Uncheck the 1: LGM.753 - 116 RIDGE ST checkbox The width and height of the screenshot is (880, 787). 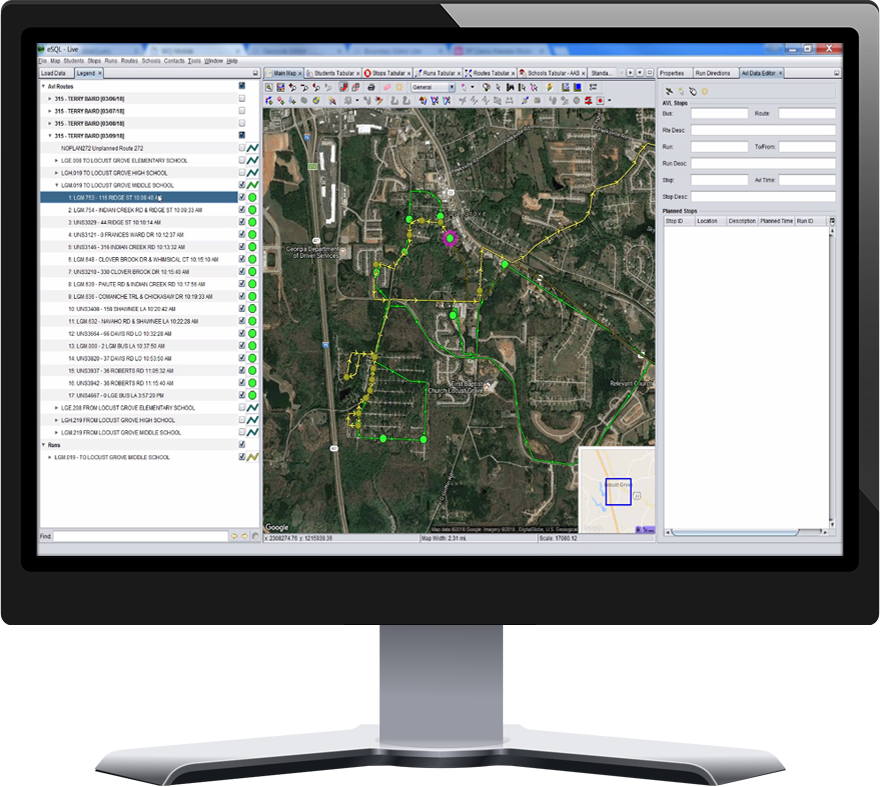point(242,197)
